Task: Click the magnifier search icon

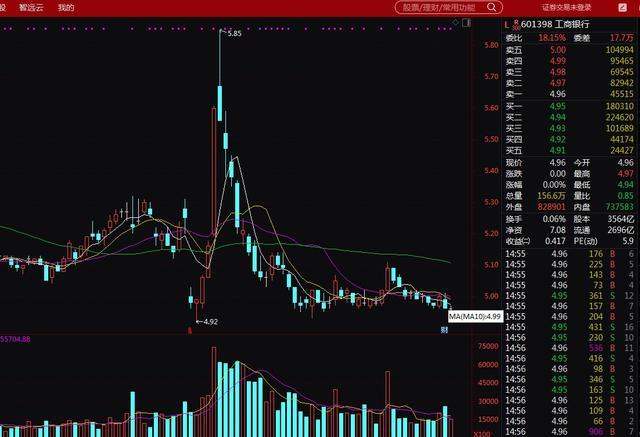Action: (x=492, y=7)
